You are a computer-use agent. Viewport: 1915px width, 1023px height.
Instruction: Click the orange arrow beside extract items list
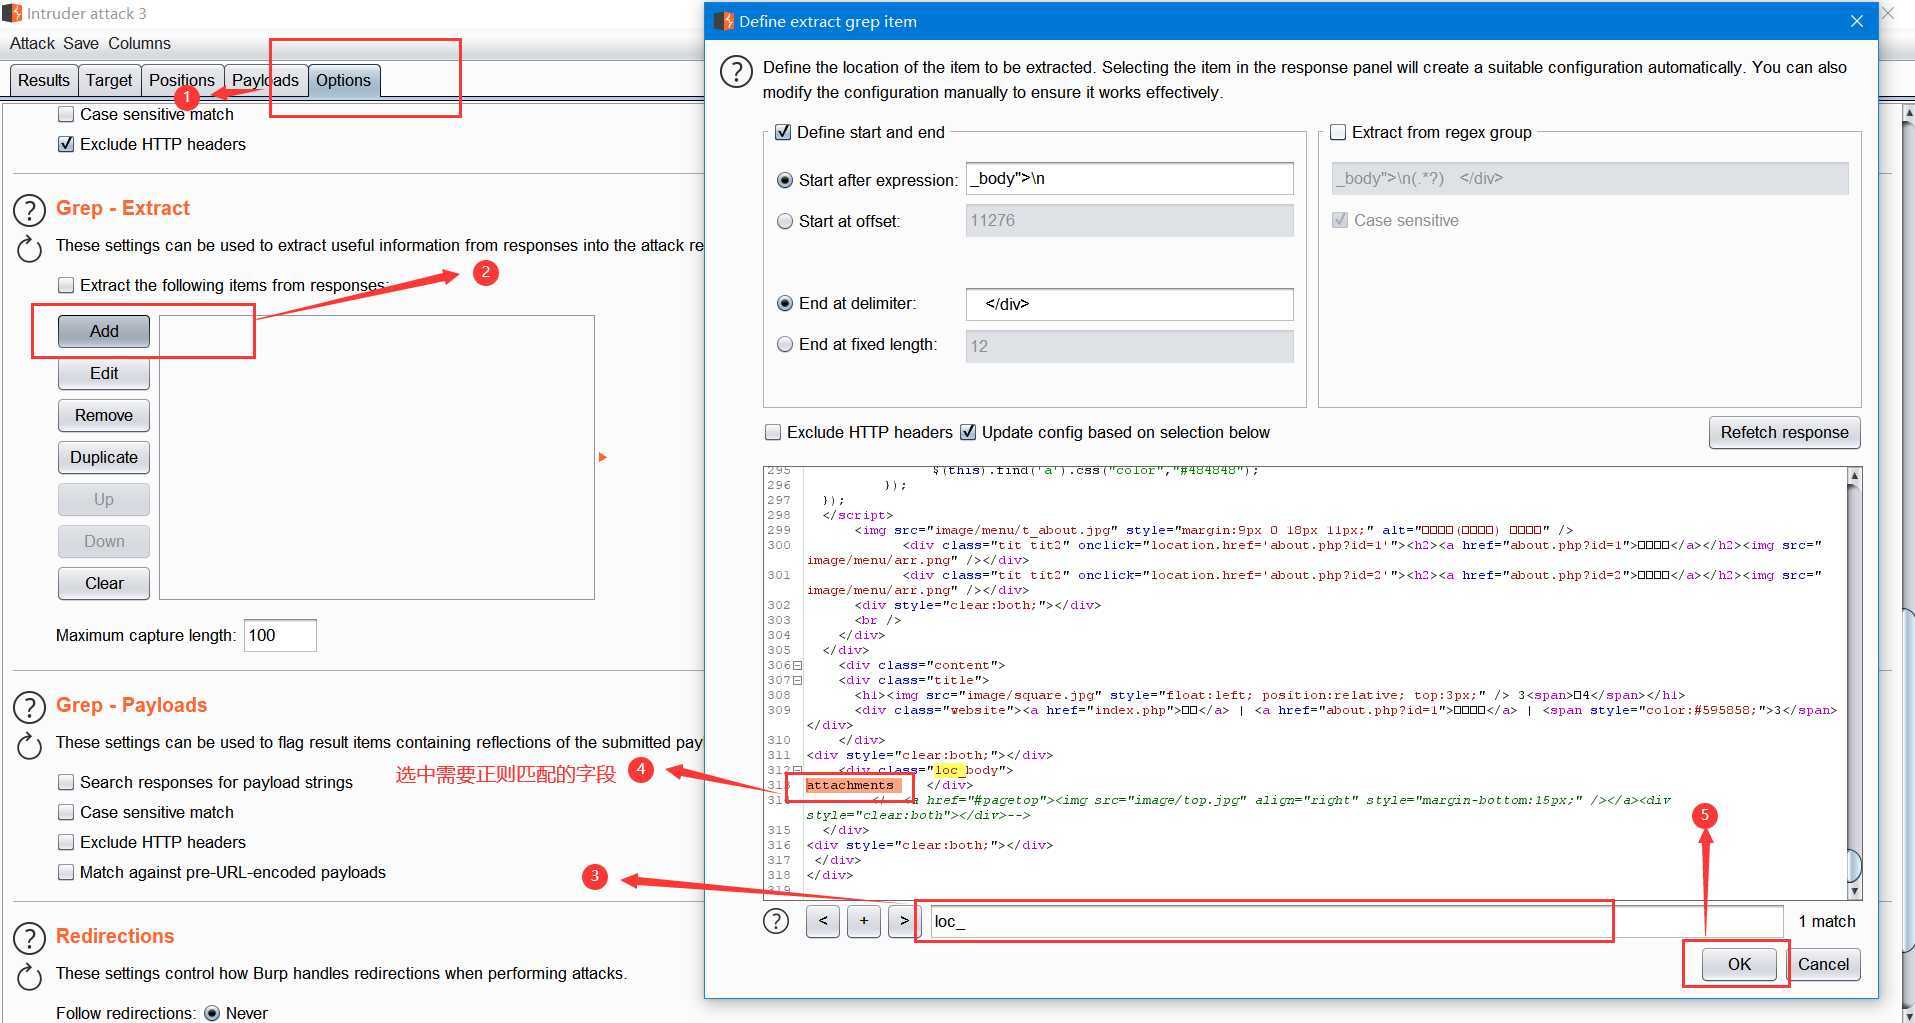[x=602, y=457]
